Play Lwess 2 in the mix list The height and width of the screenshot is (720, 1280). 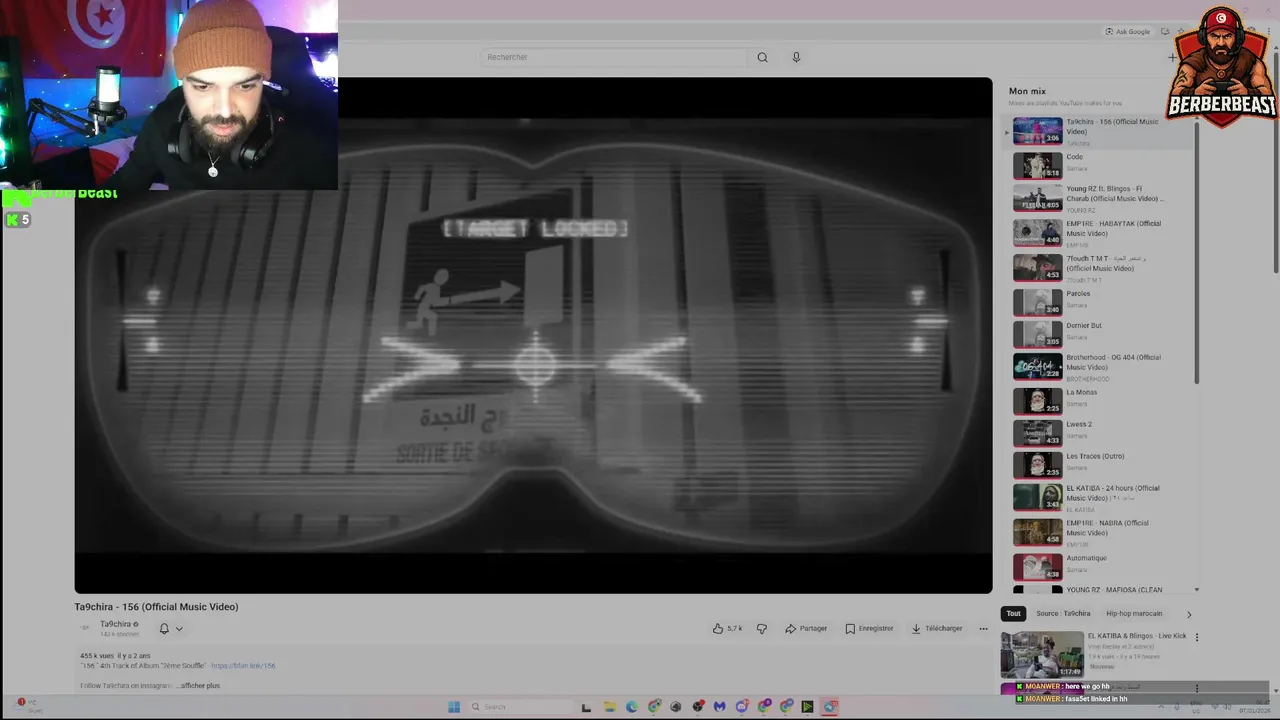1102,432
